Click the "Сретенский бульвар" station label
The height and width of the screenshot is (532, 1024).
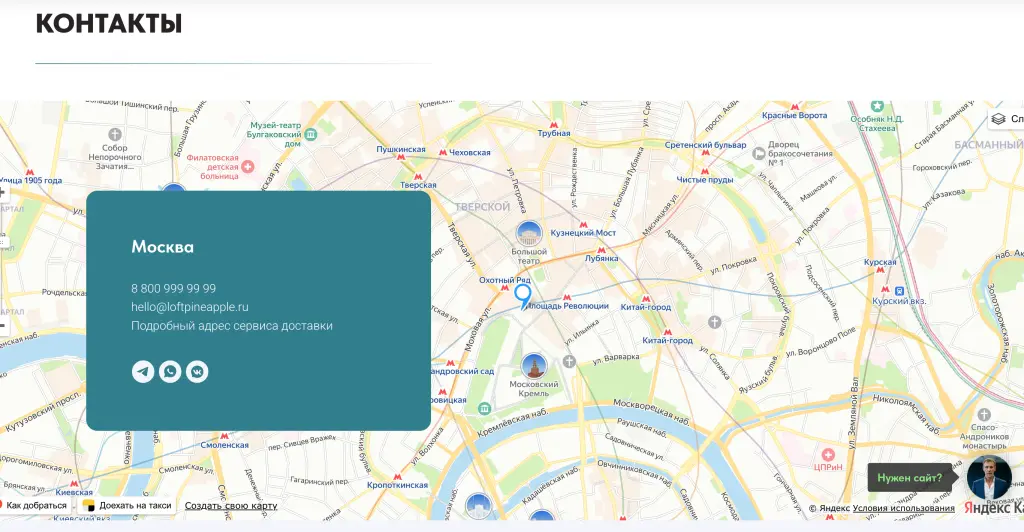[x=705, y=145]
